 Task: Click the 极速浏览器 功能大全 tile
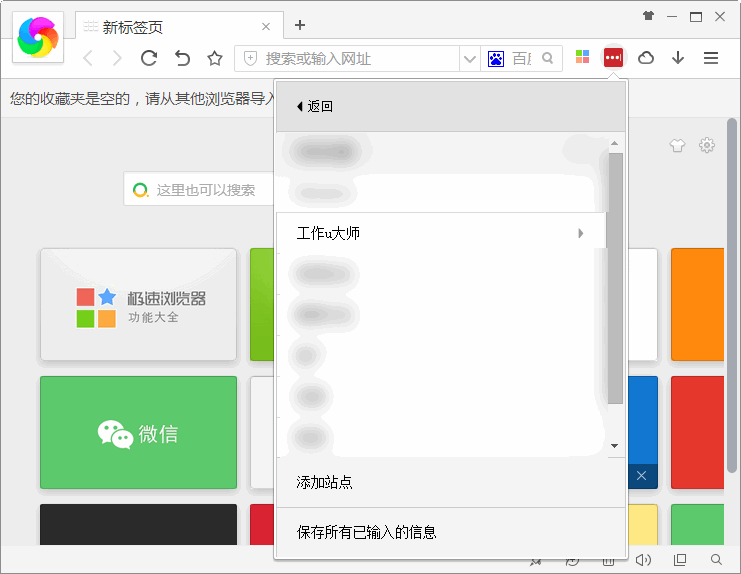(x=138, y=305)
